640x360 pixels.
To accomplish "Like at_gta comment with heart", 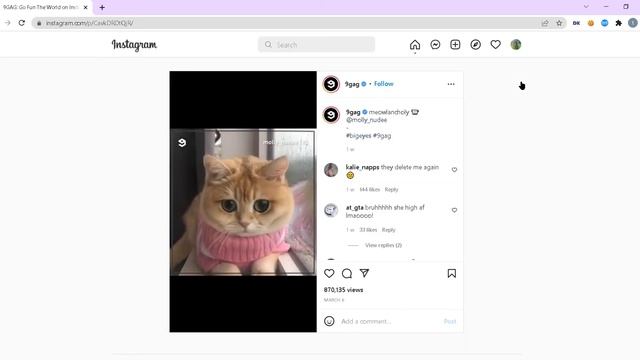I will (454, 210).
